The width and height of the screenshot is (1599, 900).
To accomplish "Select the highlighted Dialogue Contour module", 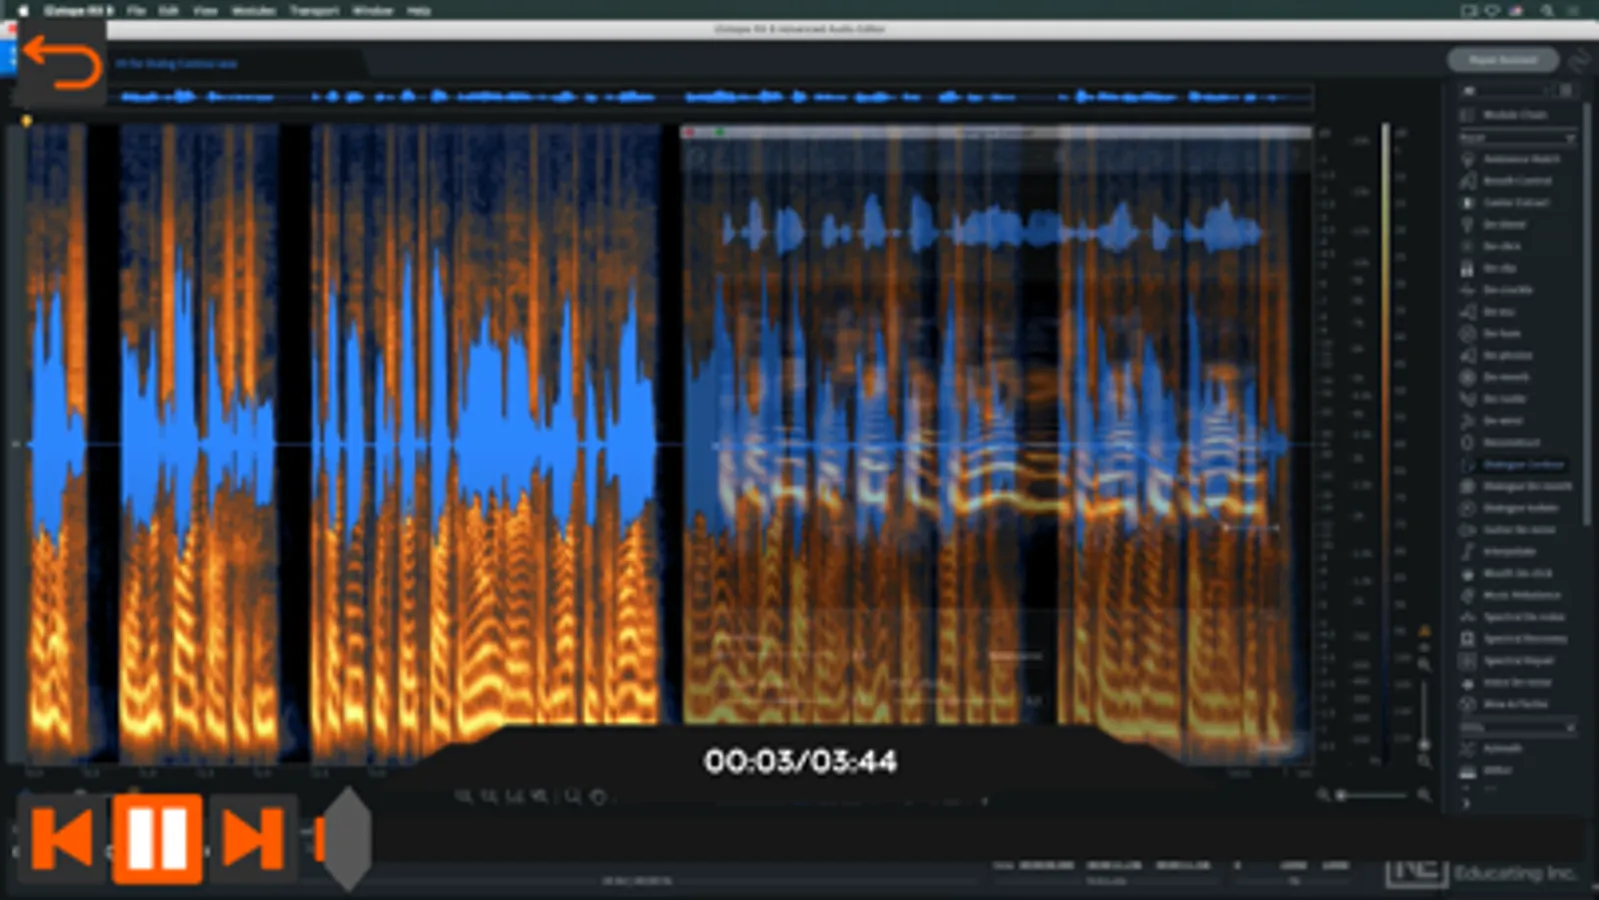I will (1514, 465).
